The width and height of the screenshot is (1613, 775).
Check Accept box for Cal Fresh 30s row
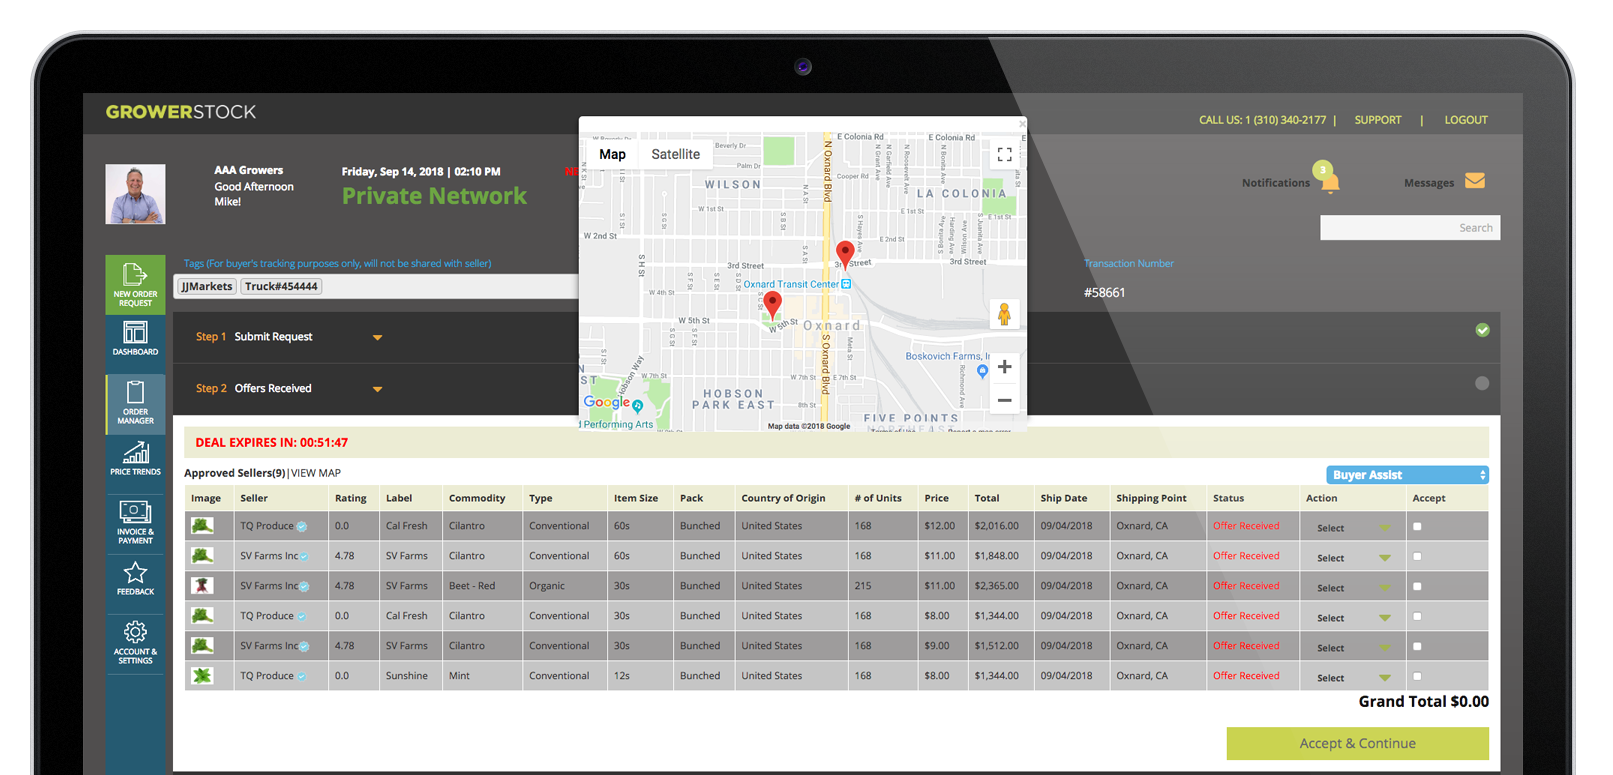point(1417,616)
